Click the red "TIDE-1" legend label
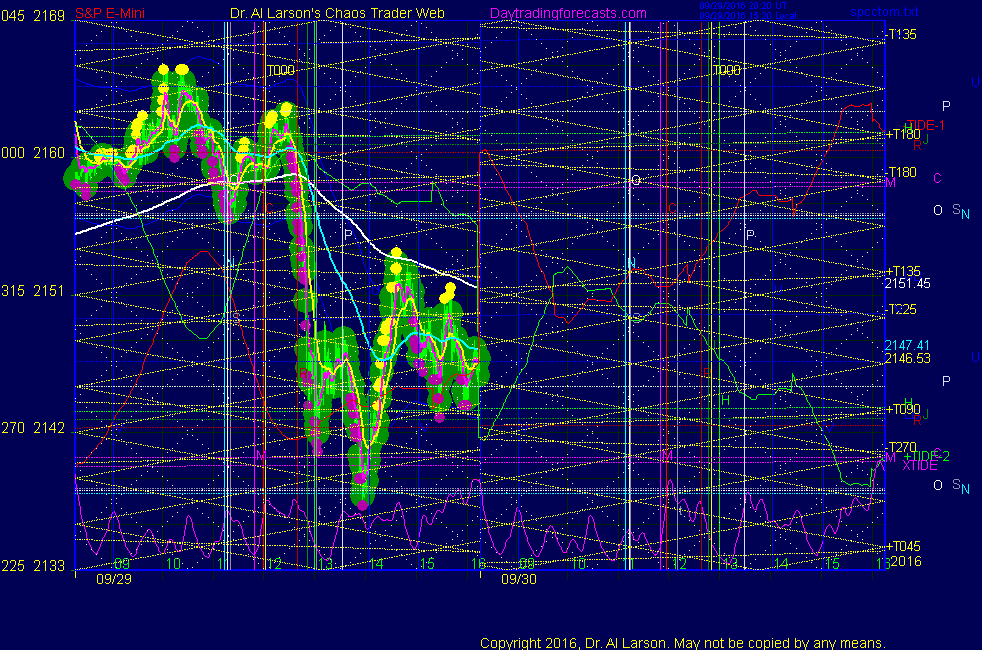Viewport: 982px width, 650px height. pyautogui.click(x=925, y=125)
